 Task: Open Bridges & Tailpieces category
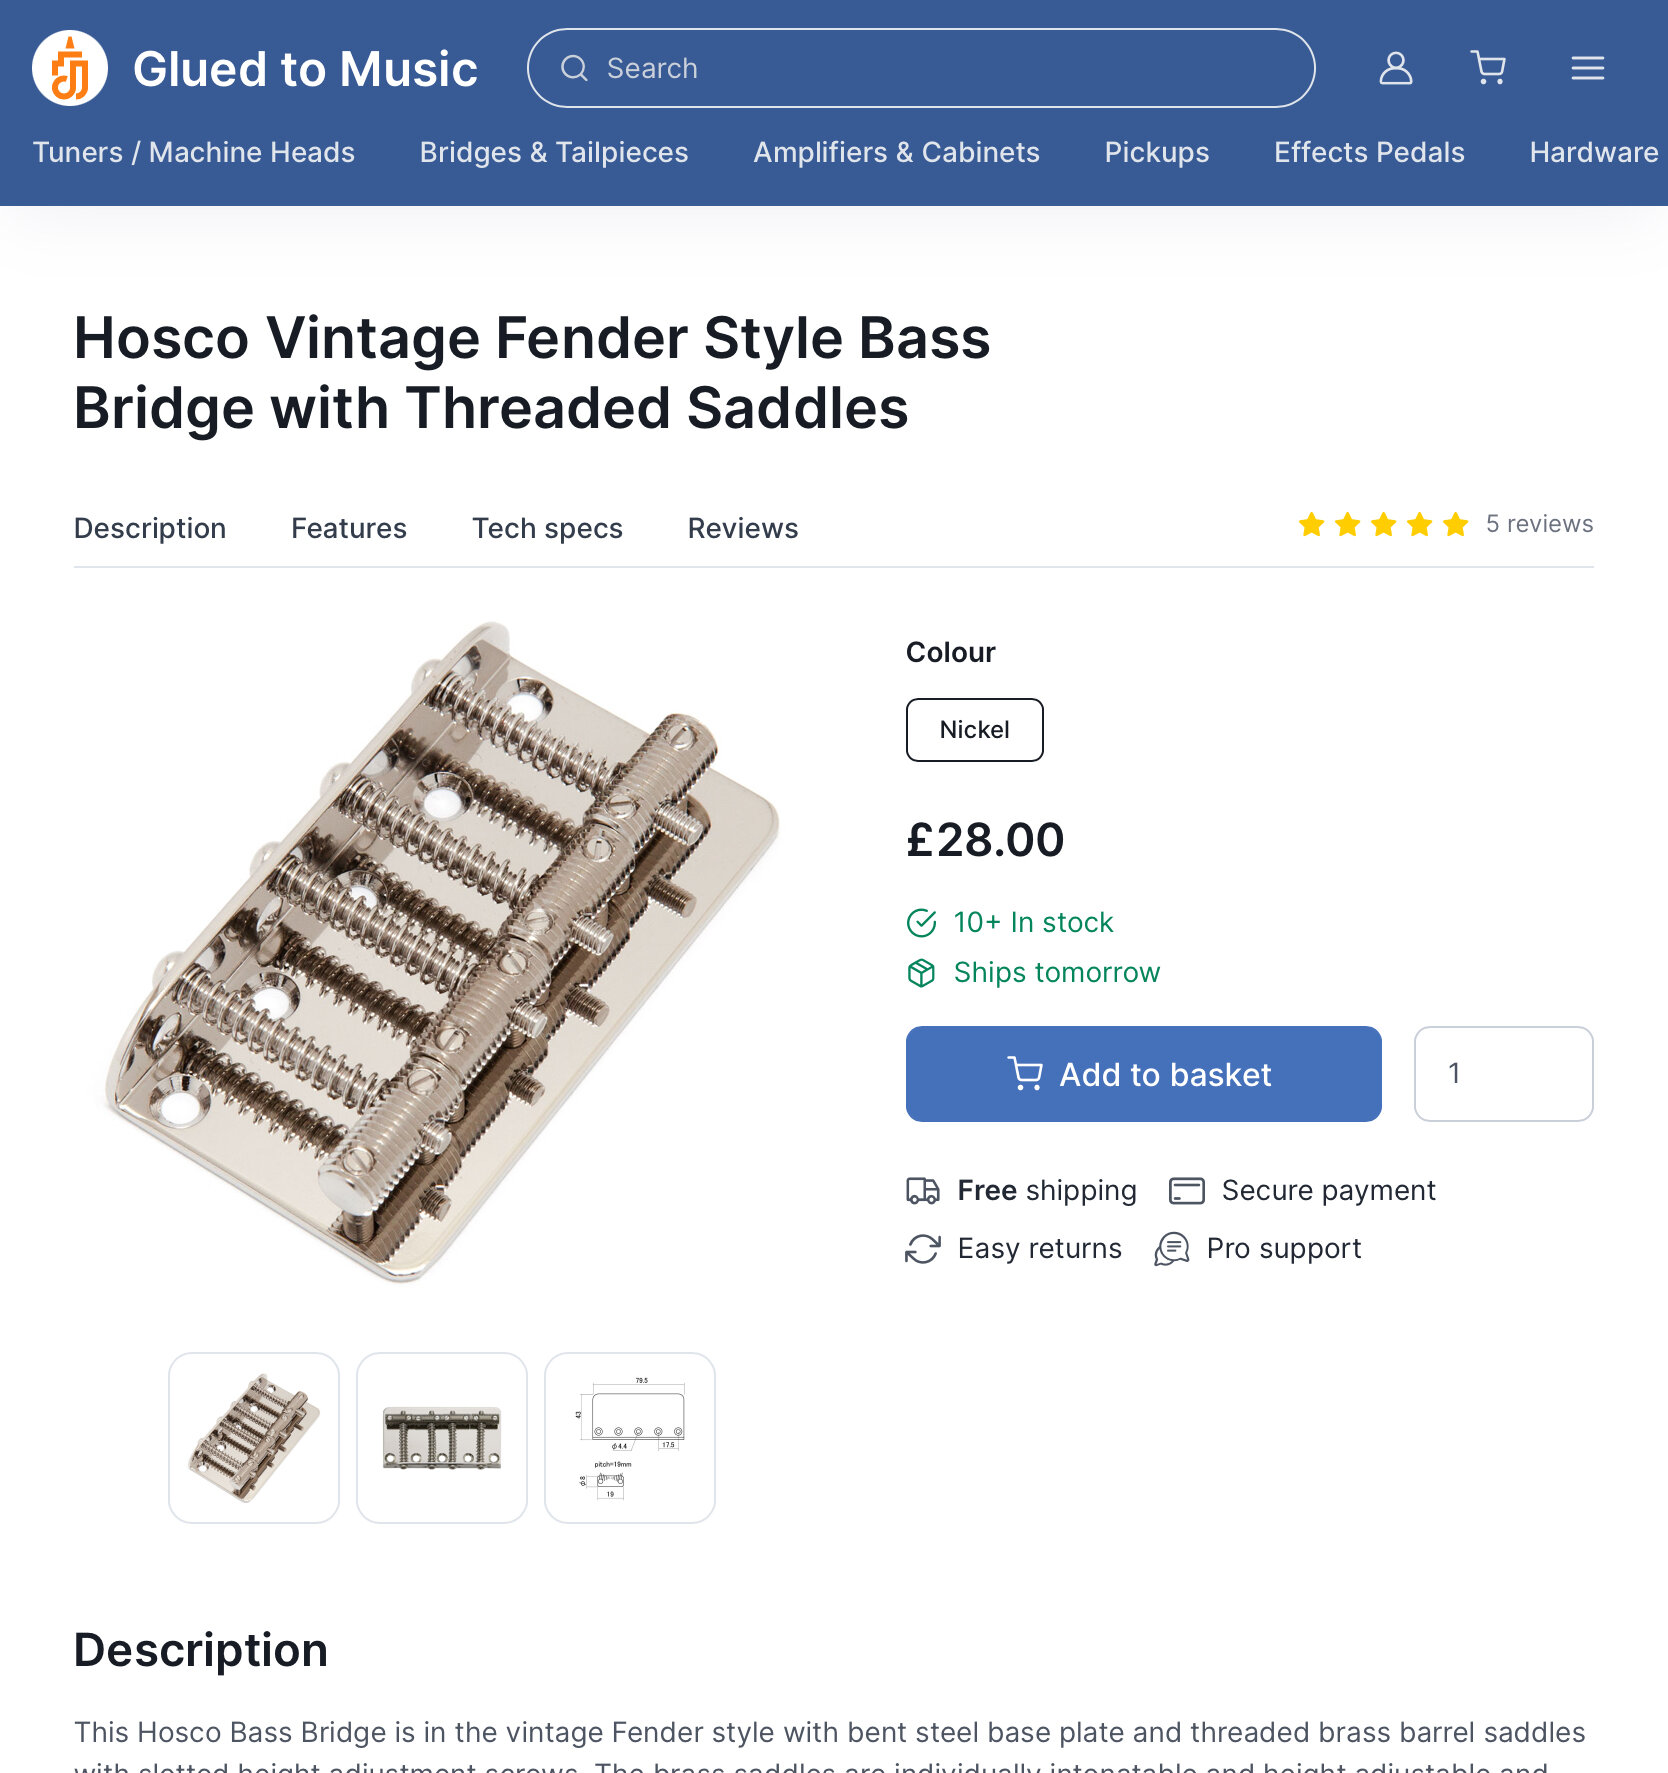[554, 152]
